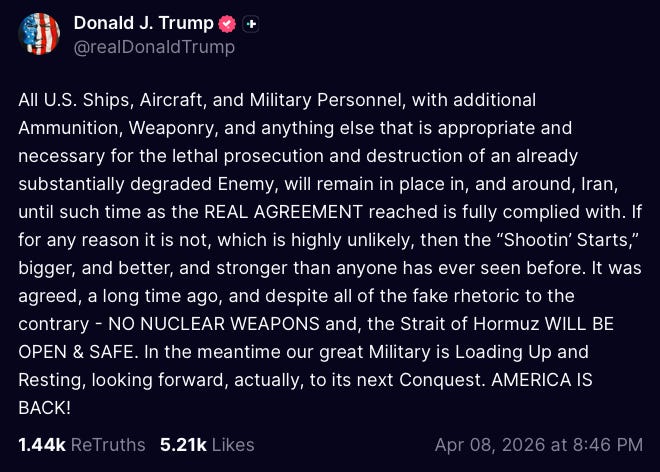This screenshot has height=472, width=660.
Task: Click the plus badge beside the name
Action: 251,24
